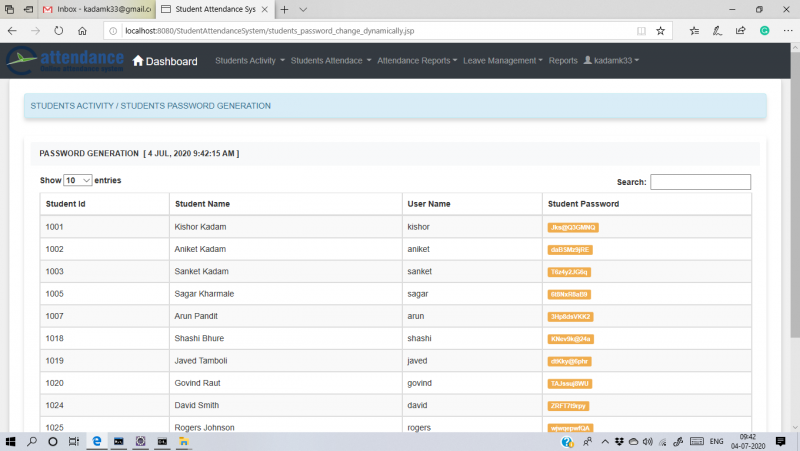
Task: Click the browser Back arrow
Action: tap(12, 31)
